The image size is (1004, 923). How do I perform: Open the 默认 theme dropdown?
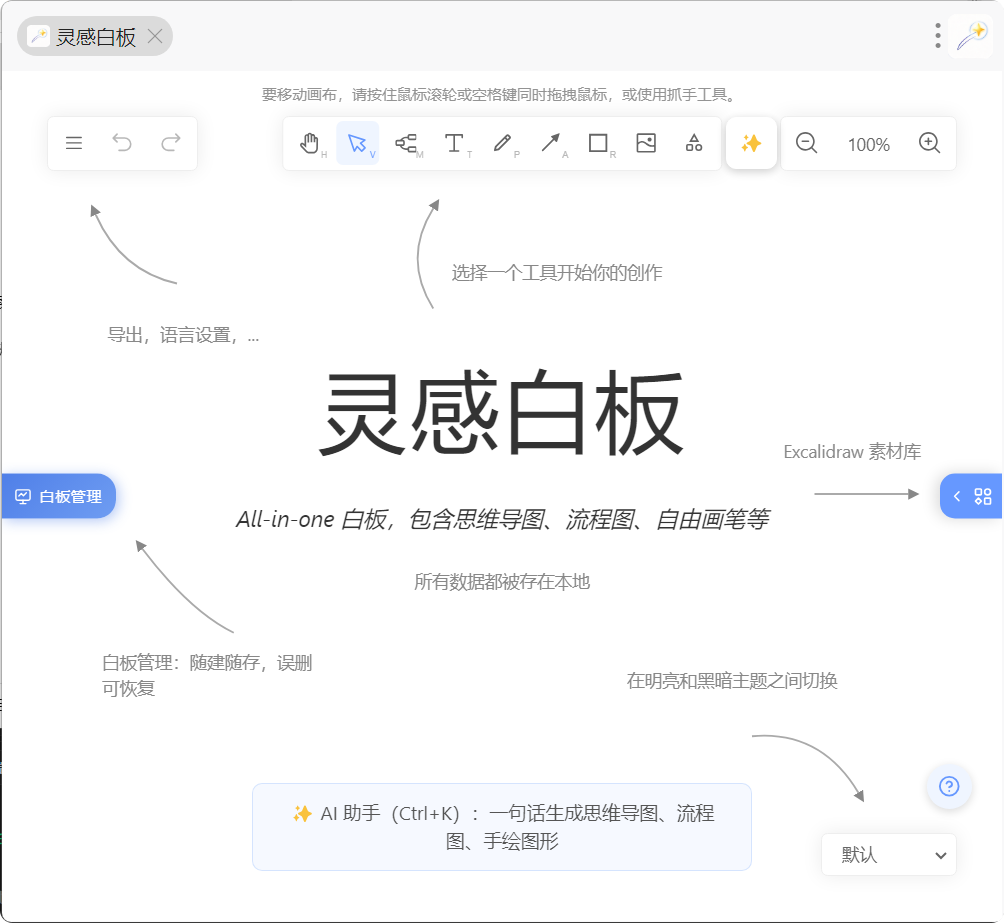click(889, 854)
